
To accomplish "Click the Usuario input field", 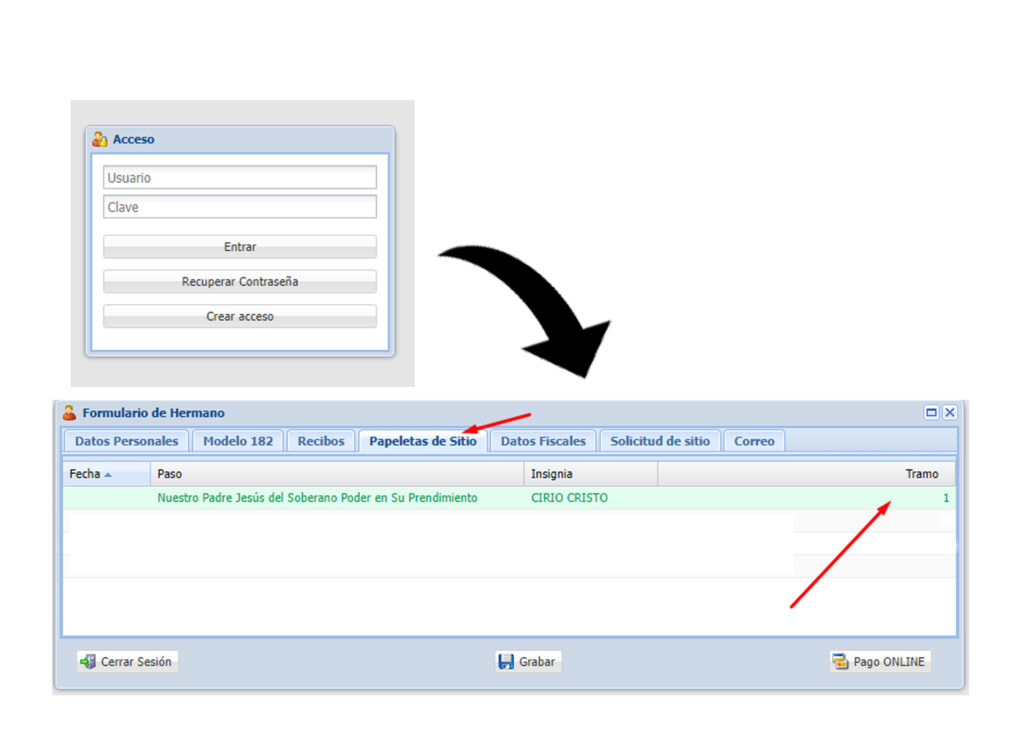I will (239, 178).
